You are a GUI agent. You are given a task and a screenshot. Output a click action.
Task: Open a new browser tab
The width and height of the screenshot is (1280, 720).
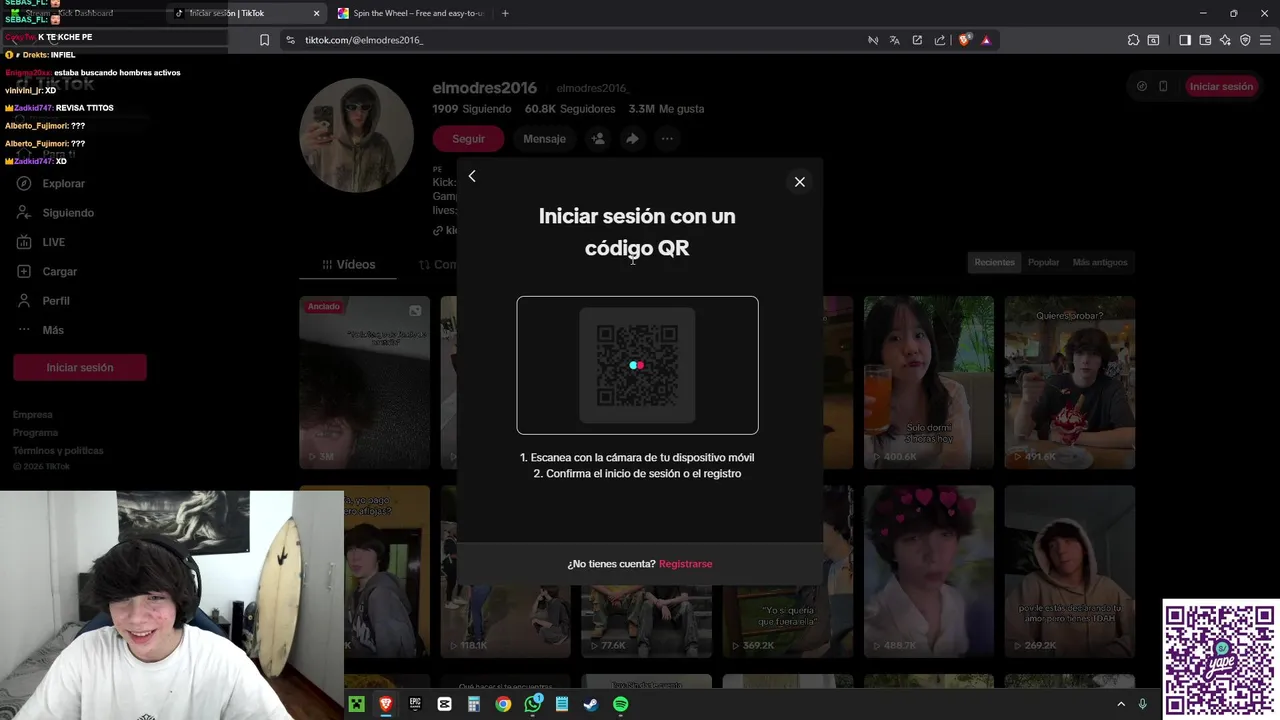click(x=505, y=13)
